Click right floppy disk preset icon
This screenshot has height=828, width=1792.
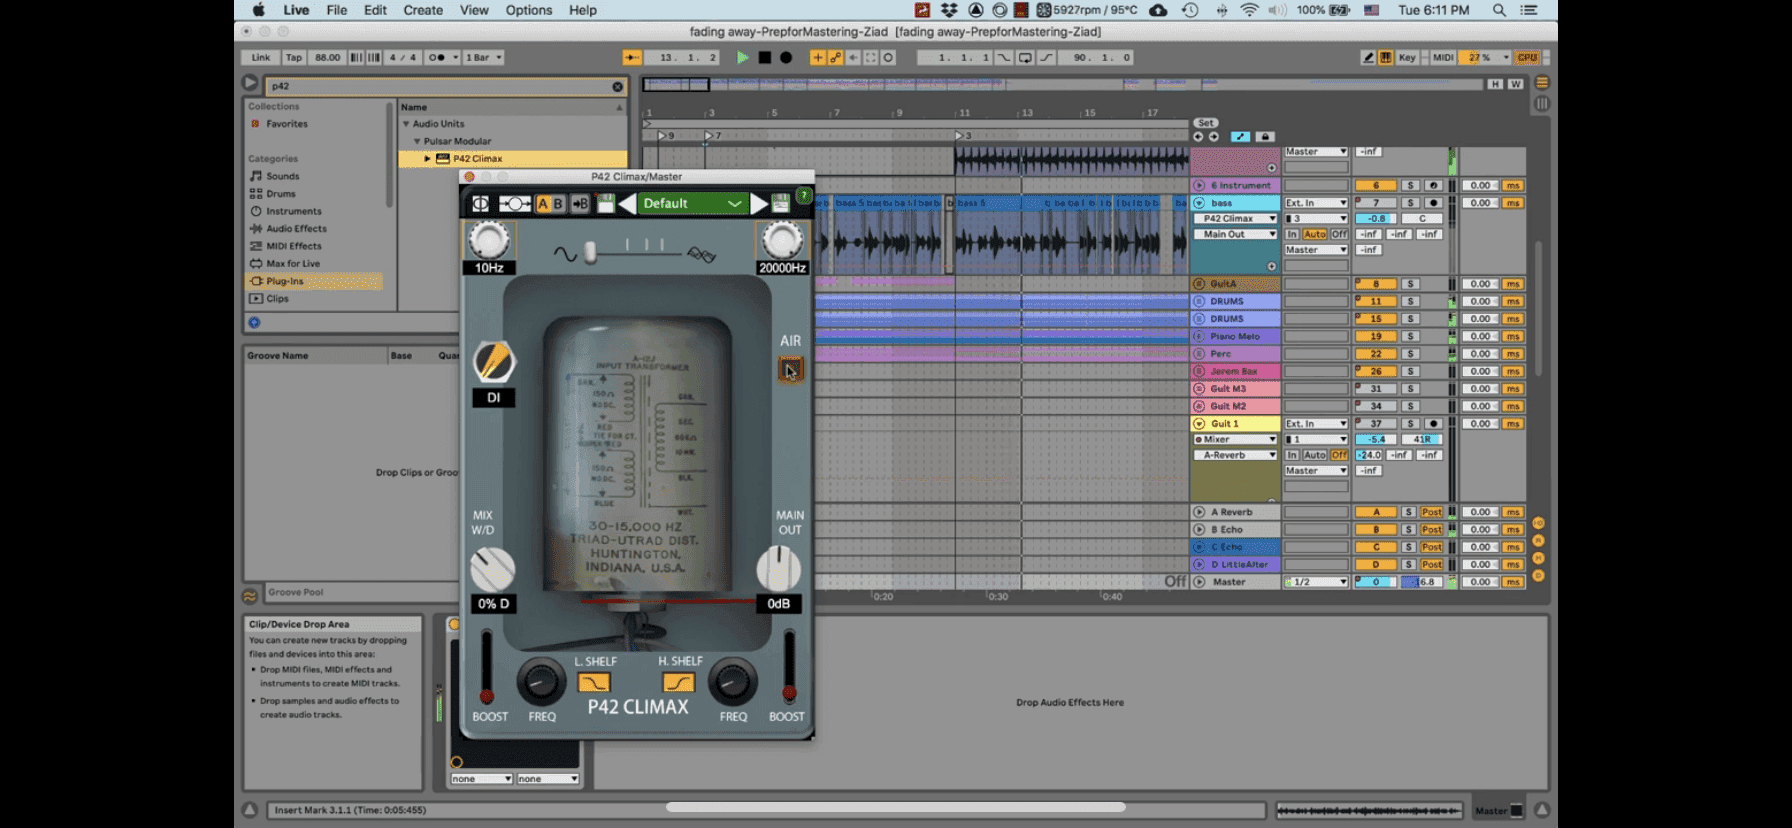coord(781,204)
